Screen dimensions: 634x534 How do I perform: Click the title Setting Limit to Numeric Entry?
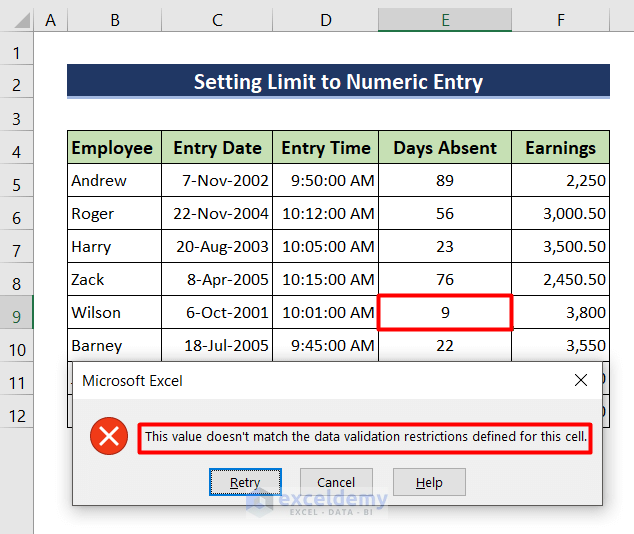click(x=338, y=82)
